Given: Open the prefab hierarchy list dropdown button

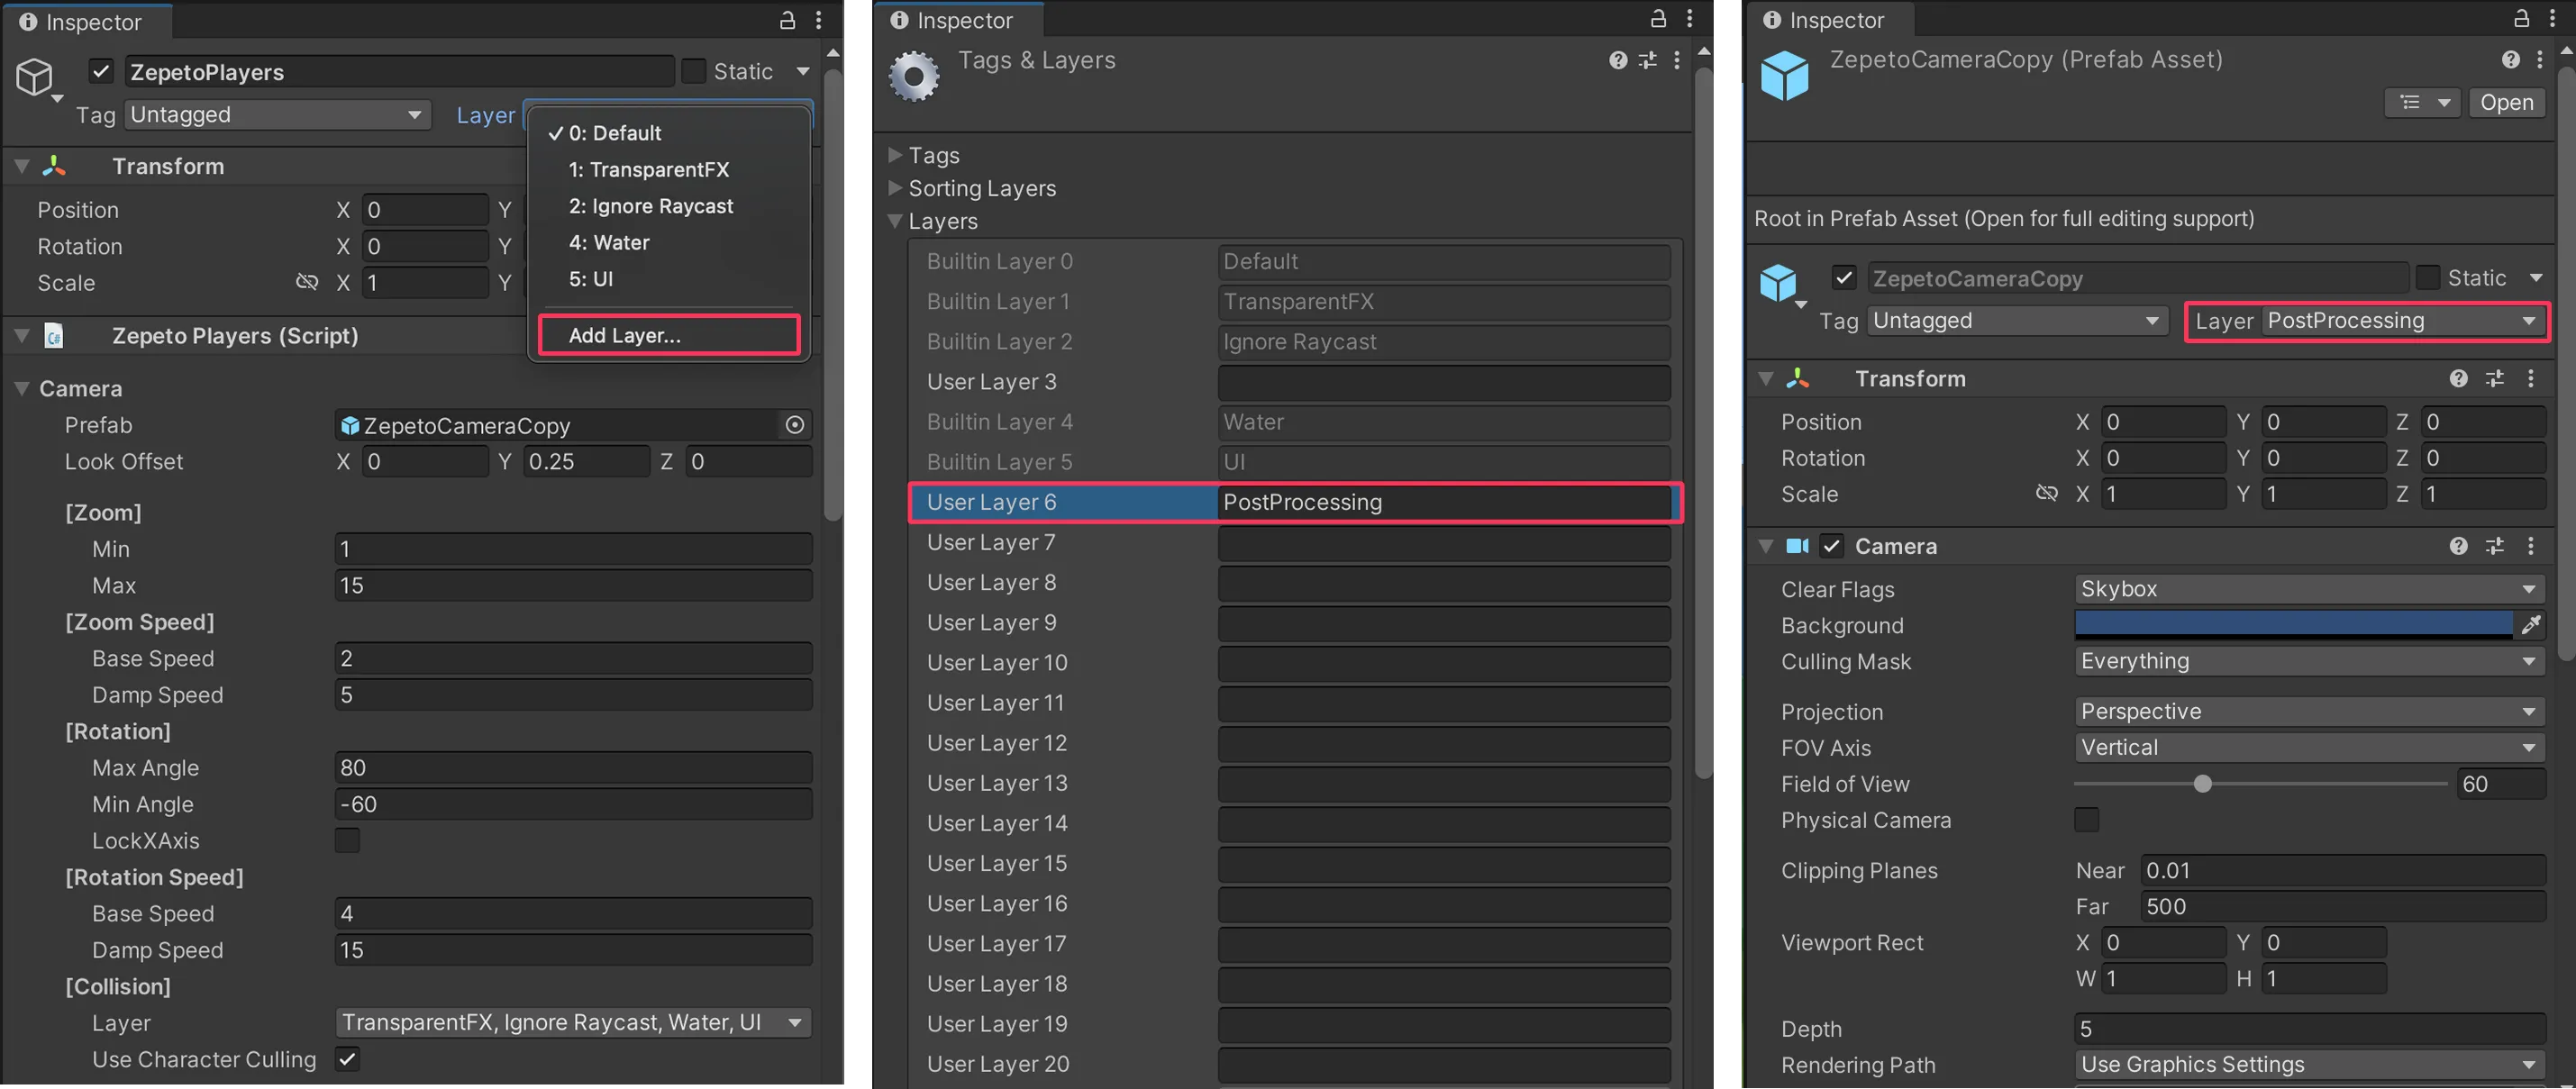Looking at the screenshot, I should [x=2422, y=102].
